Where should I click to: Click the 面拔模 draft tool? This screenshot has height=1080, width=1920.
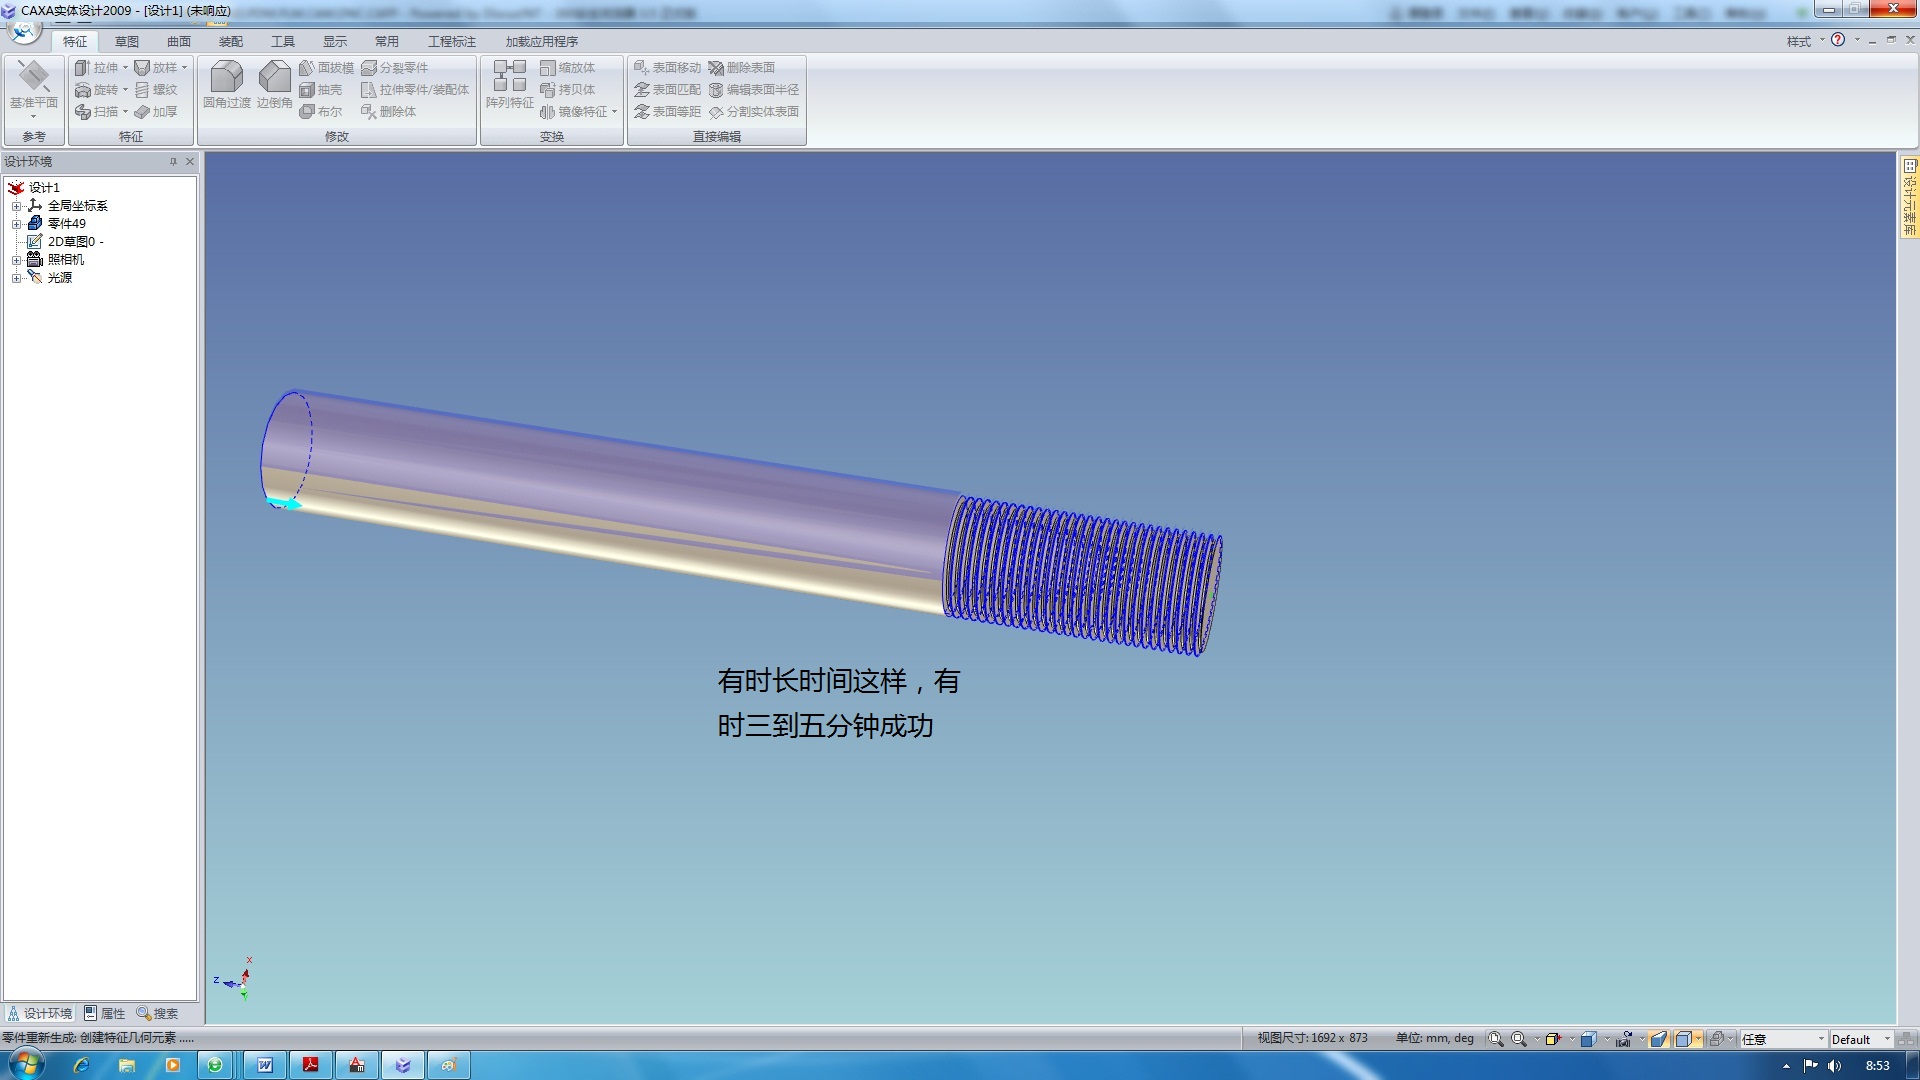click(x=326, y=67)
